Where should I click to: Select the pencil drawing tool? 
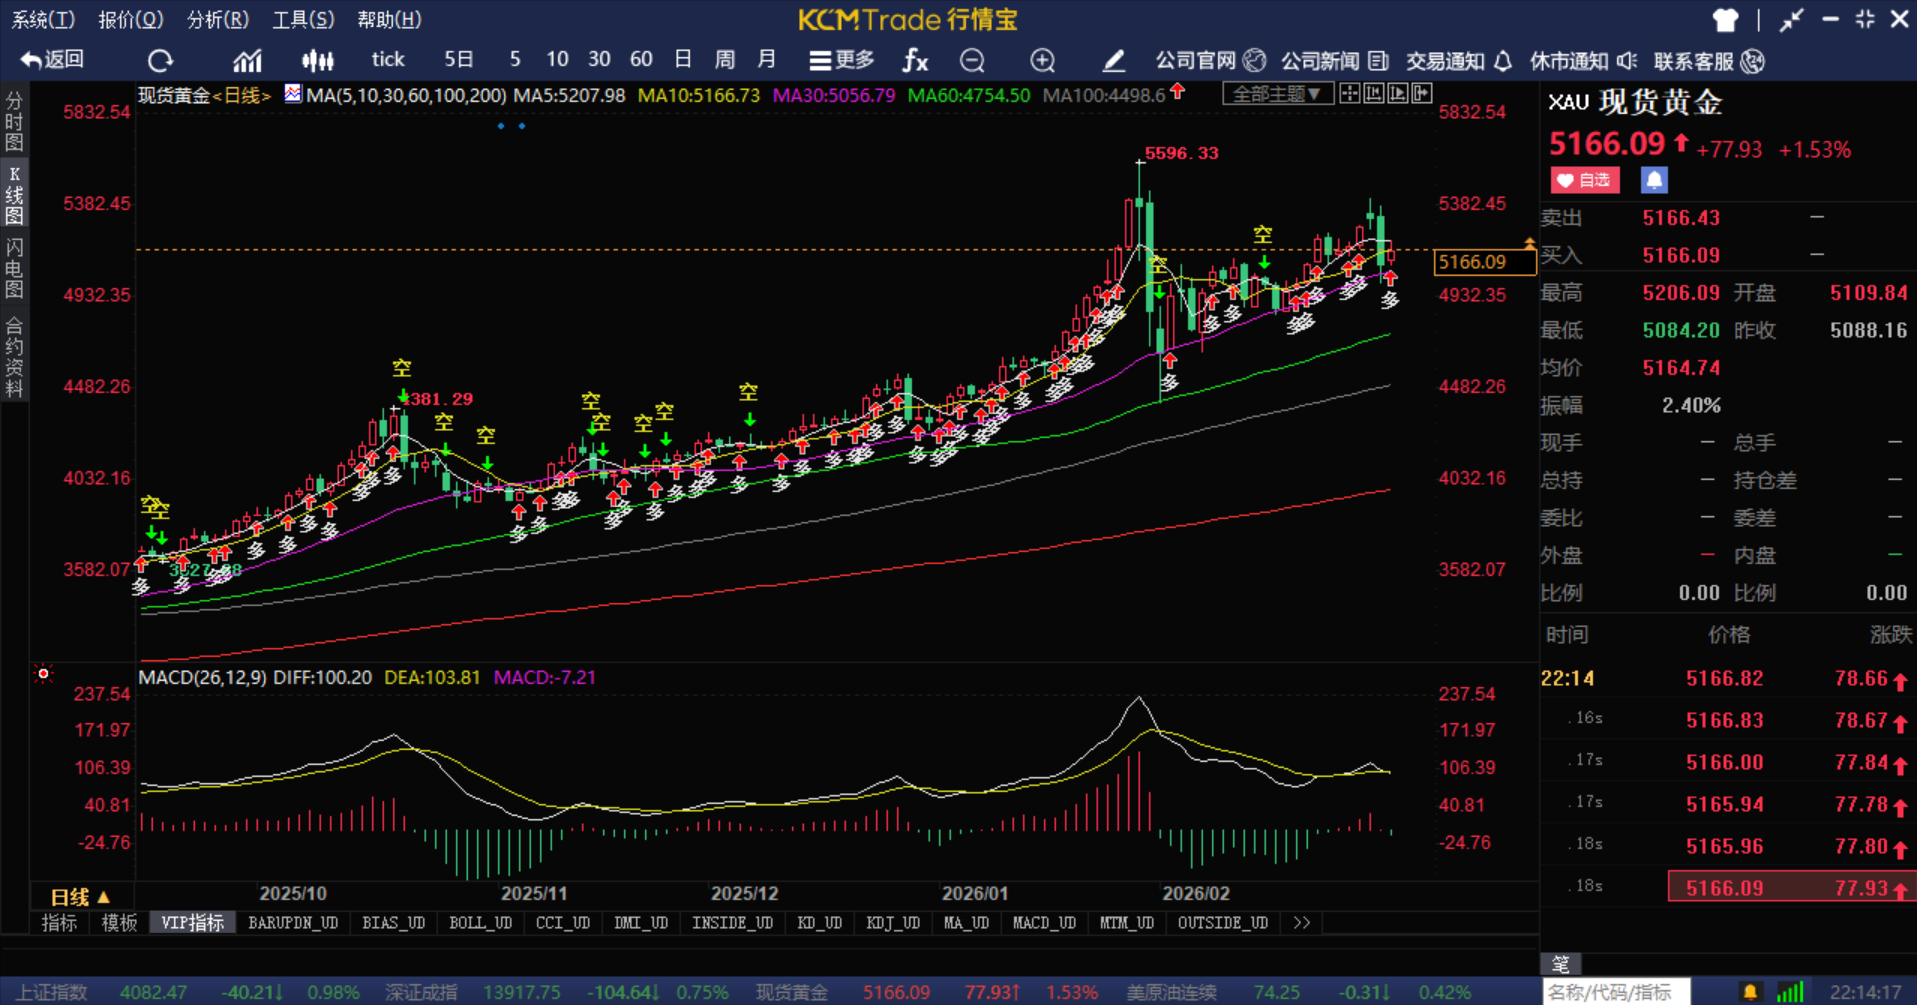pos(1113,61)
